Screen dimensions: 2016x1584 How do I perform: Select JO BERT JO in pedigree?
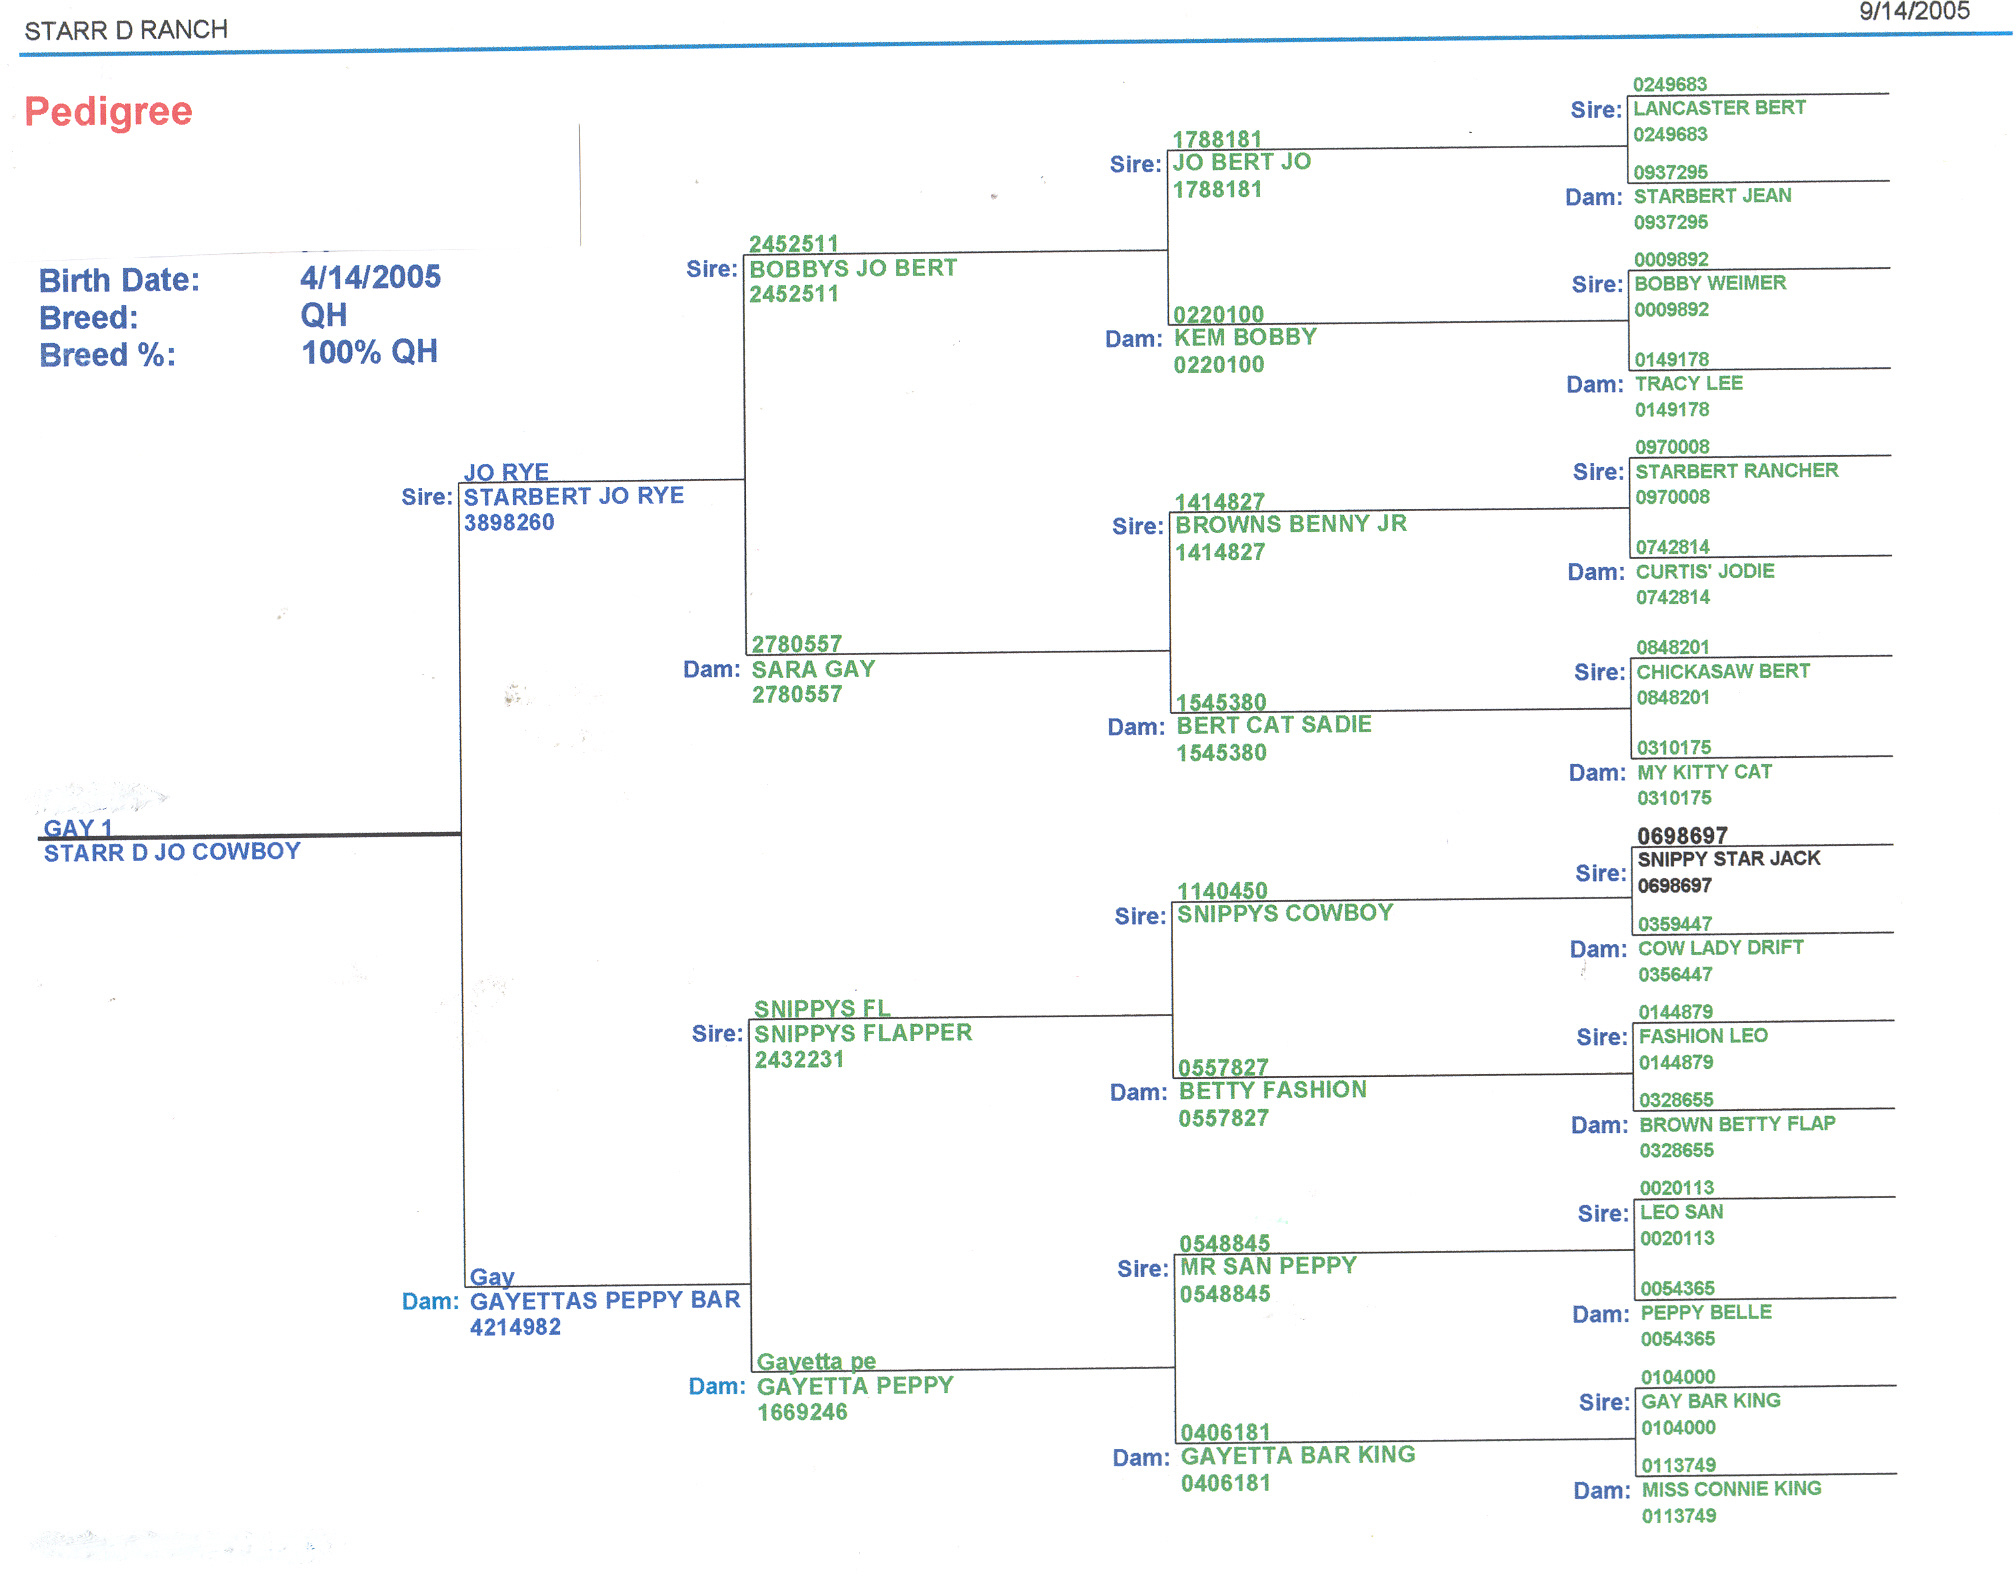(x=1241, y=162)
